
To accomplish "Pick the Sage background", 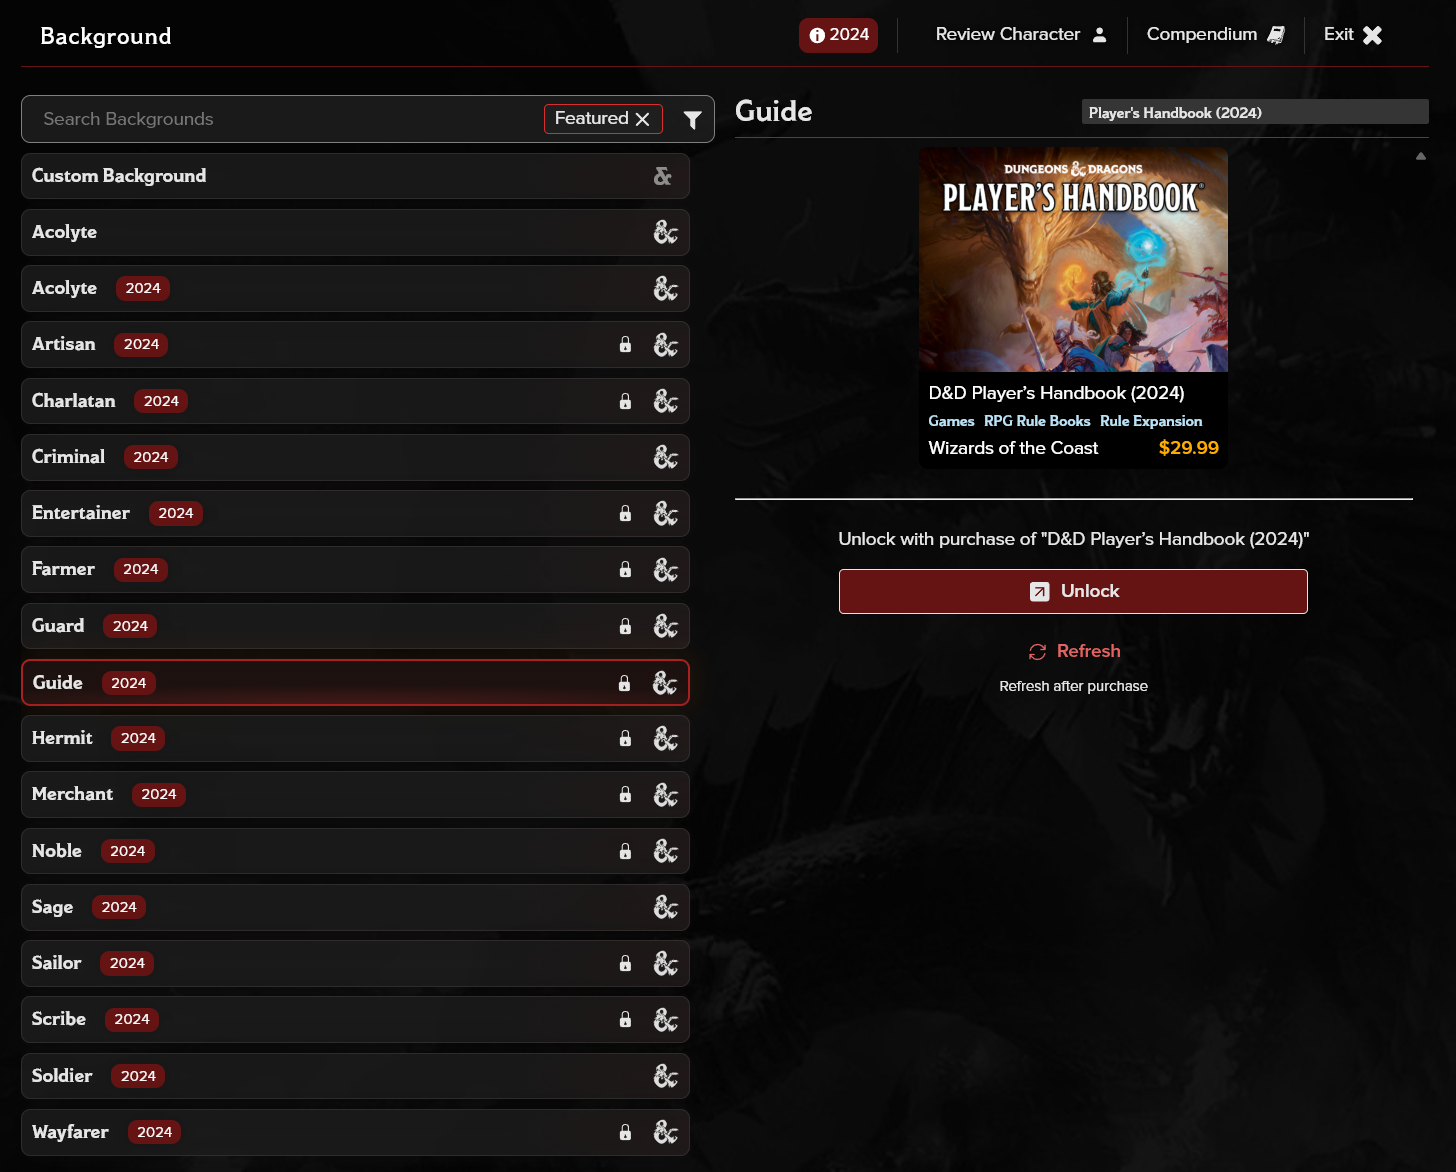I will tap(355, 907).
